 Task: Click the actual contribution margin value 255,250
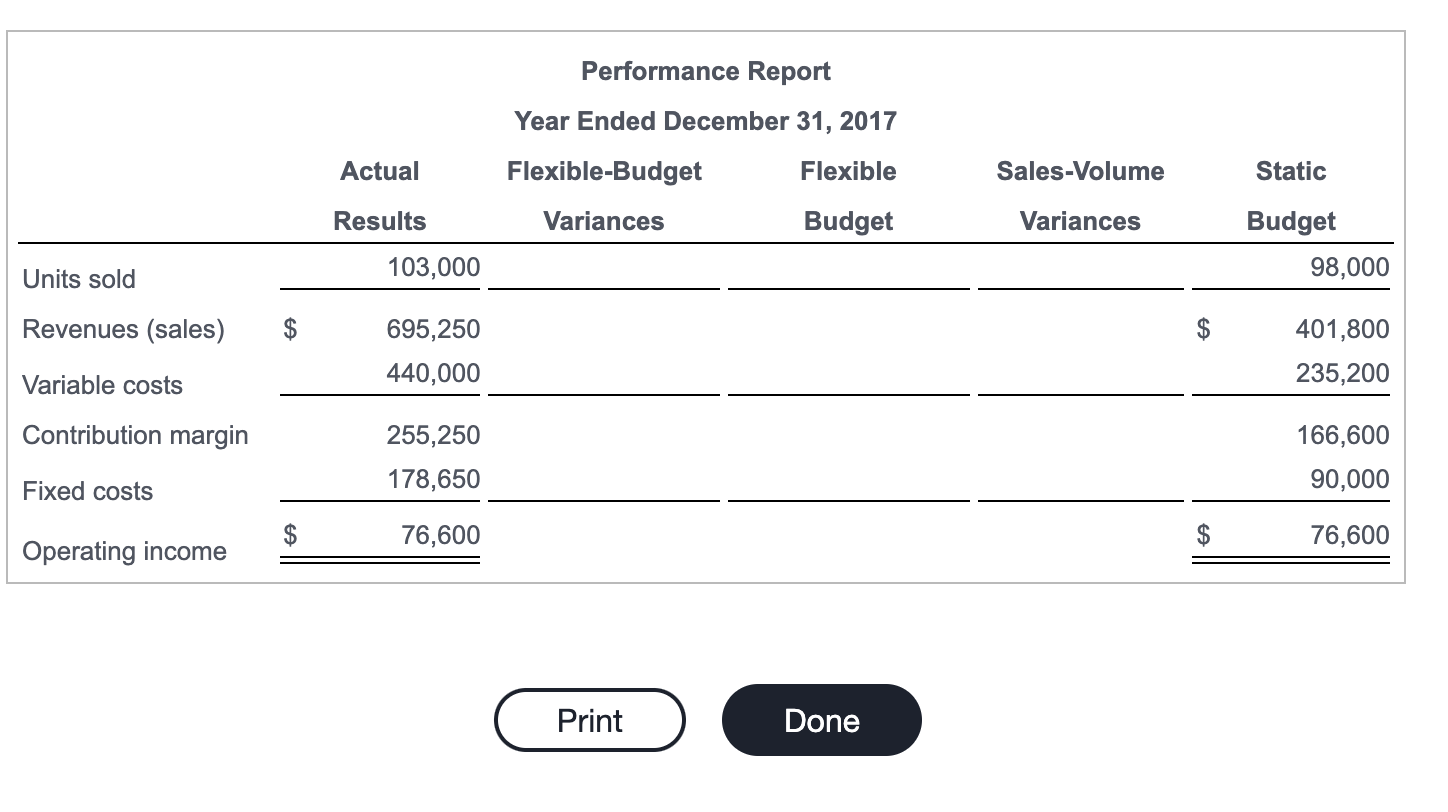pyautogui.click(x=433, y=435)
